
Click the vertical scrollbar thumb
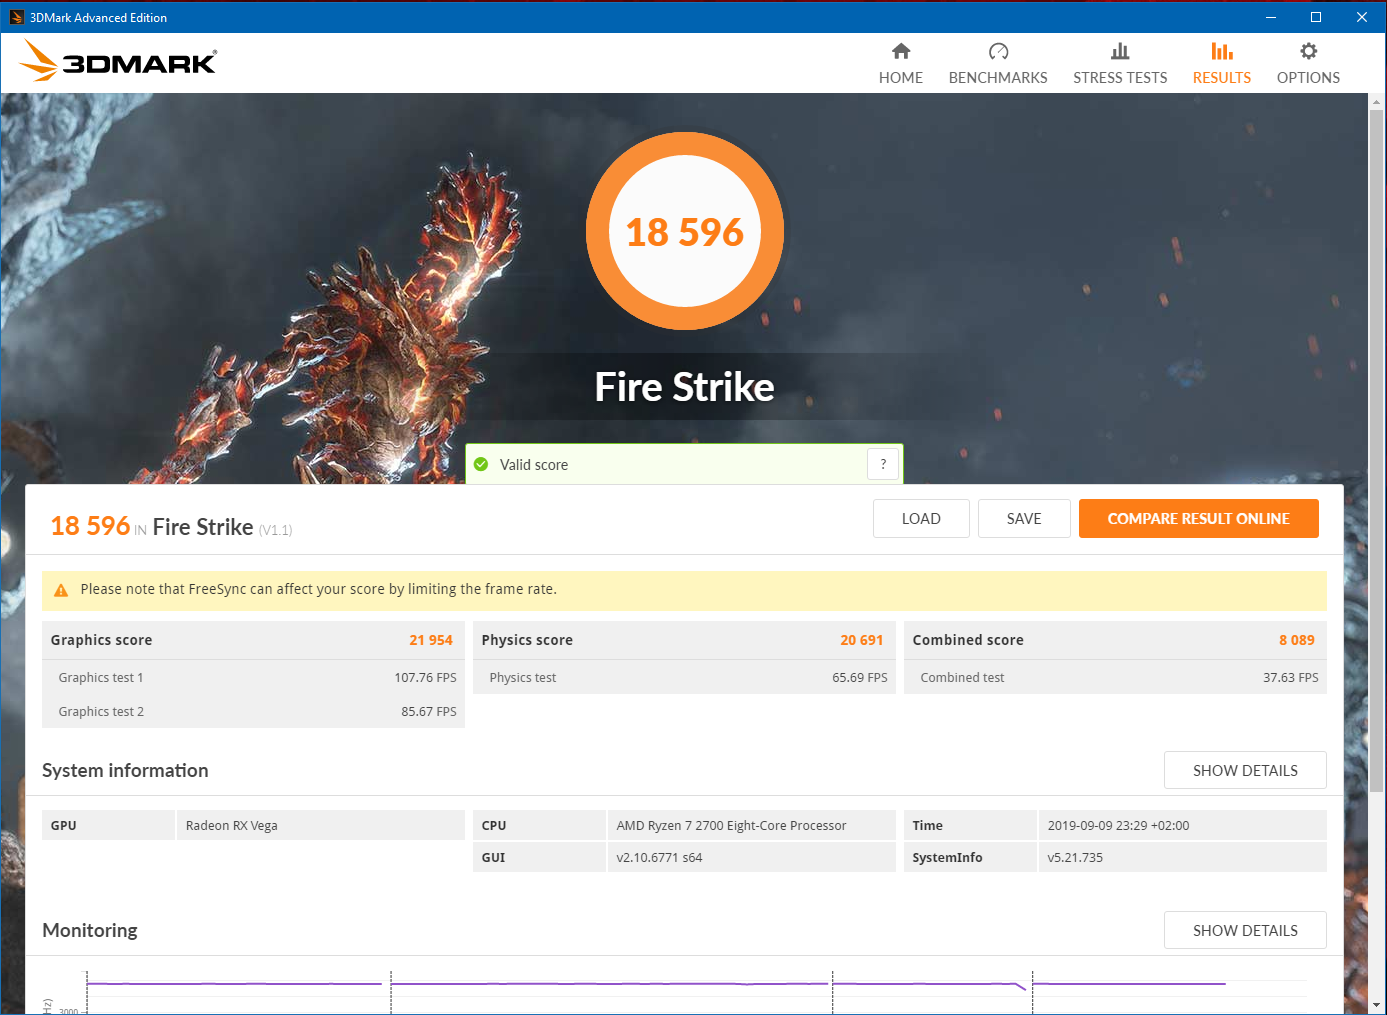pyautogui.click(x=1377, y=450)
